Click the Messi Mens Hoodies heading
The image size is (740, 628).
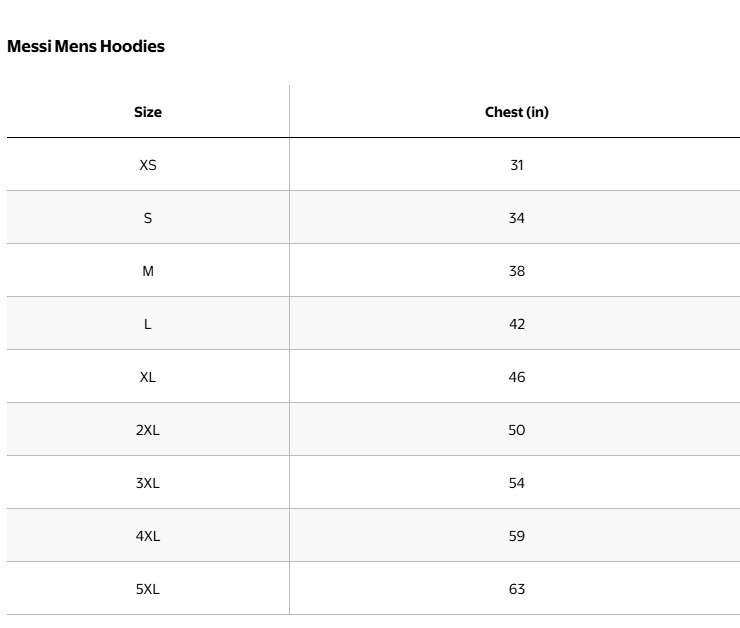(86, 46)
